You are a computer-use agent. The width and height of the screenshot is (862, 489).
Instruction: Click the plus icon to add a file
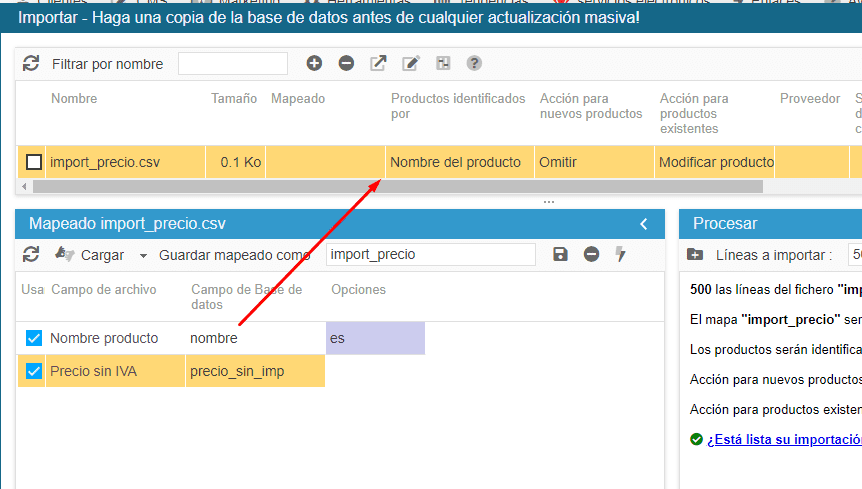314,63
